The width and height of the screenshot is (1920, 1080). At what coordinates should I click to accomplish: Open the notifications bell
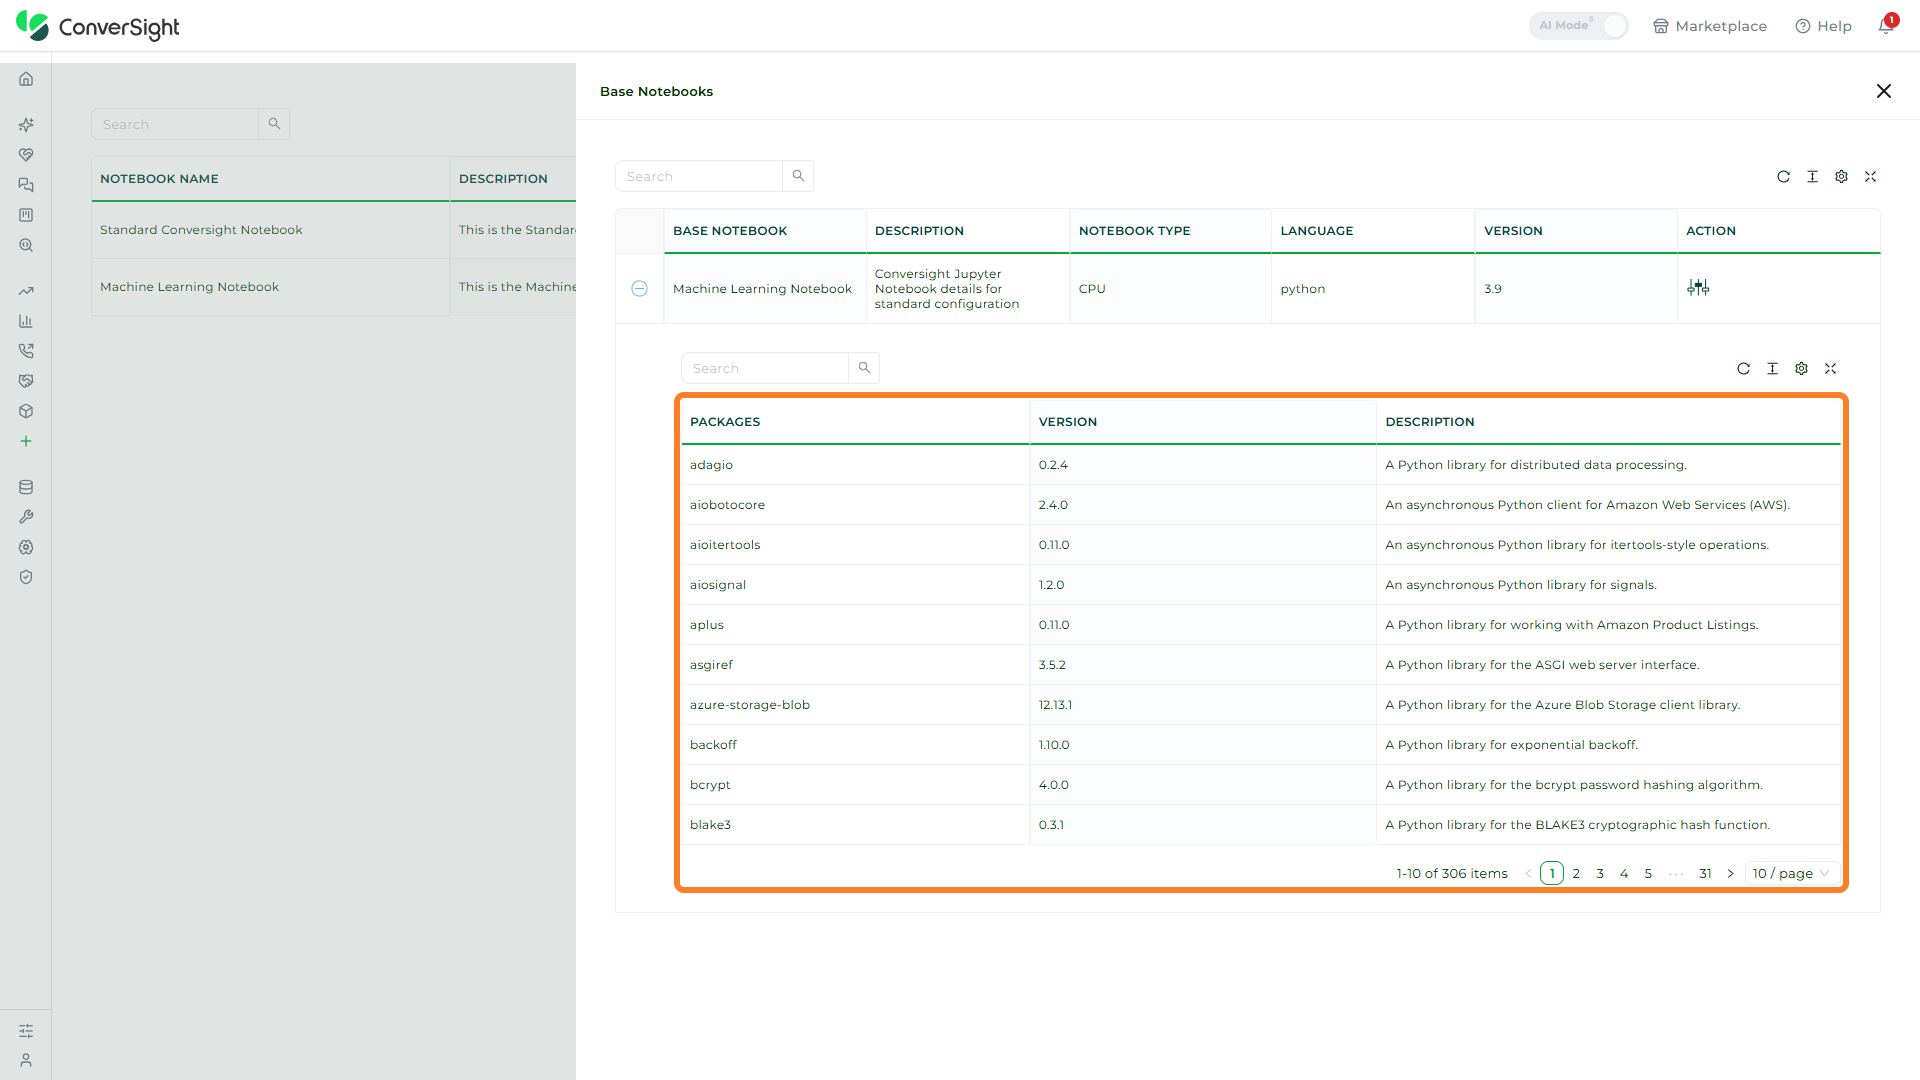pyautogui.click(x=1886, y=26)
